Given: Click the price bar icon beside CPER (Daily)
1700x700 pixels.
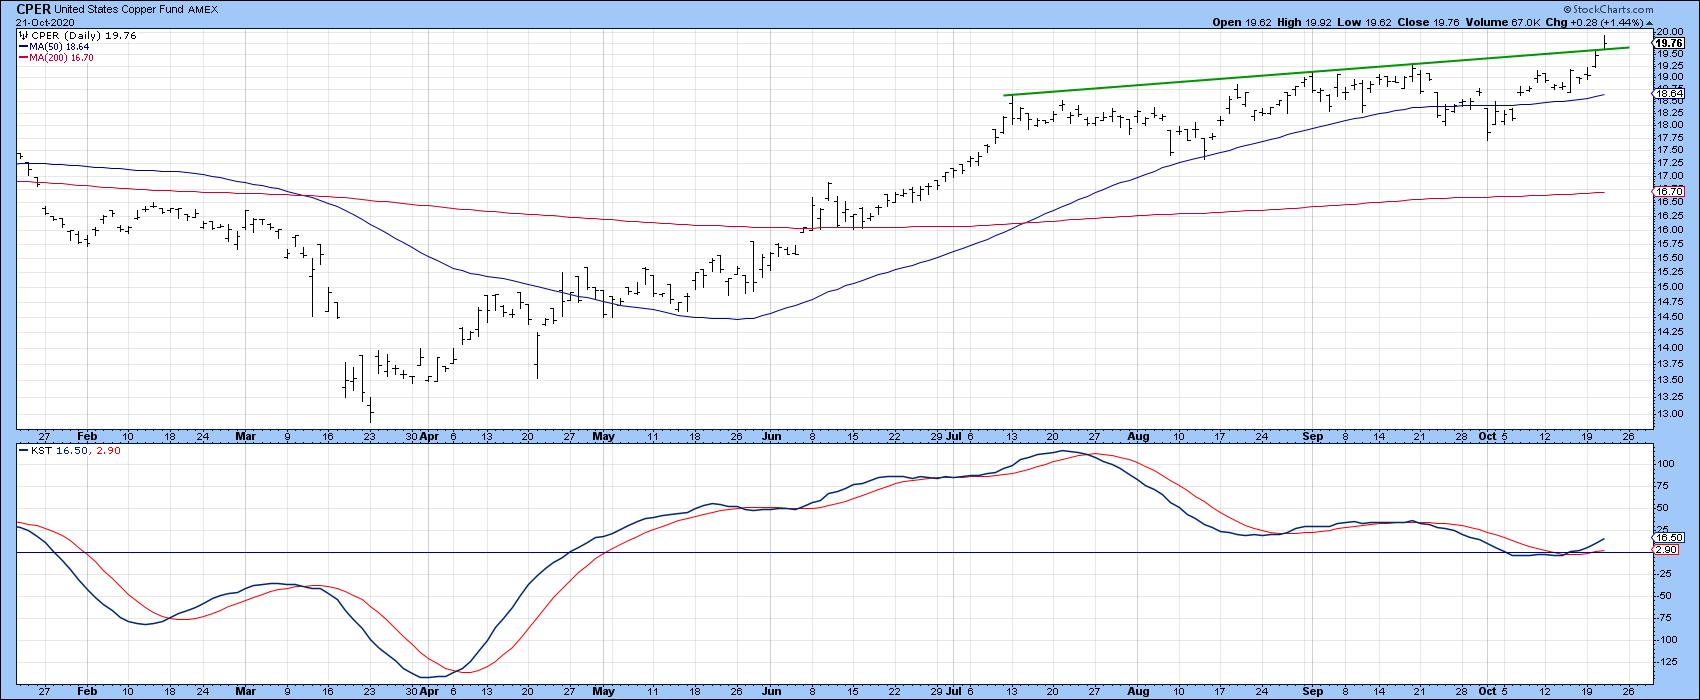Looking at the screenshot, I should pyautogui.click(x=23, y=35).
